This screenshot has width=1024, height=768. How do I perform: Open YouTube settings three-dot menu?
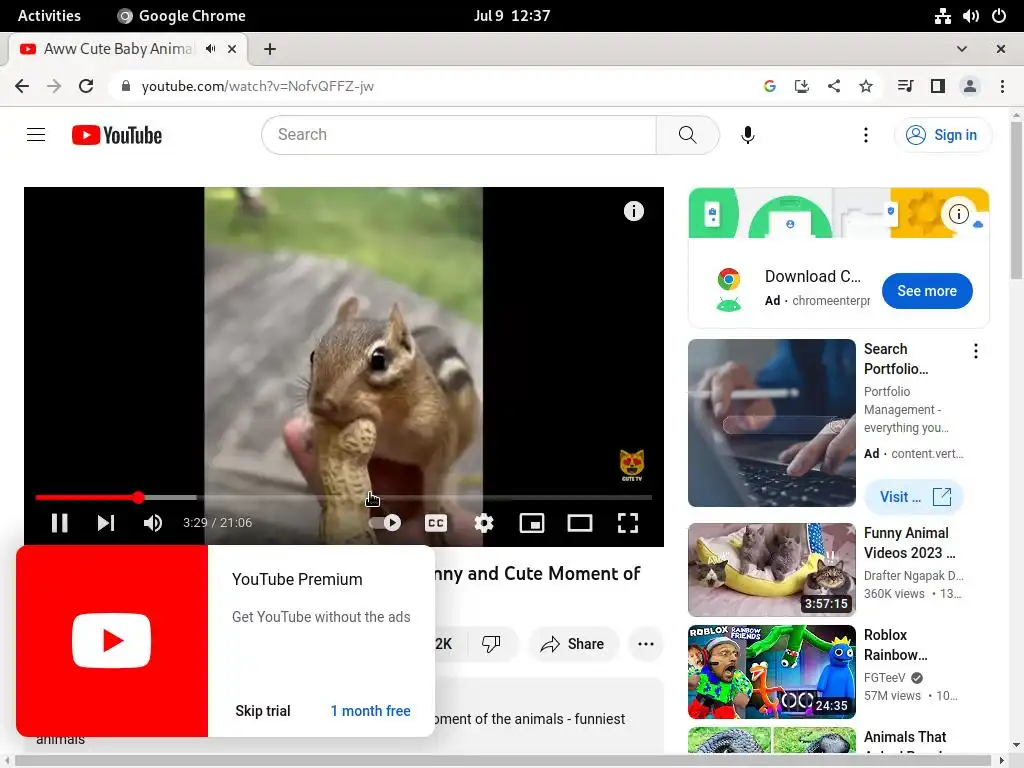(866, 135)
